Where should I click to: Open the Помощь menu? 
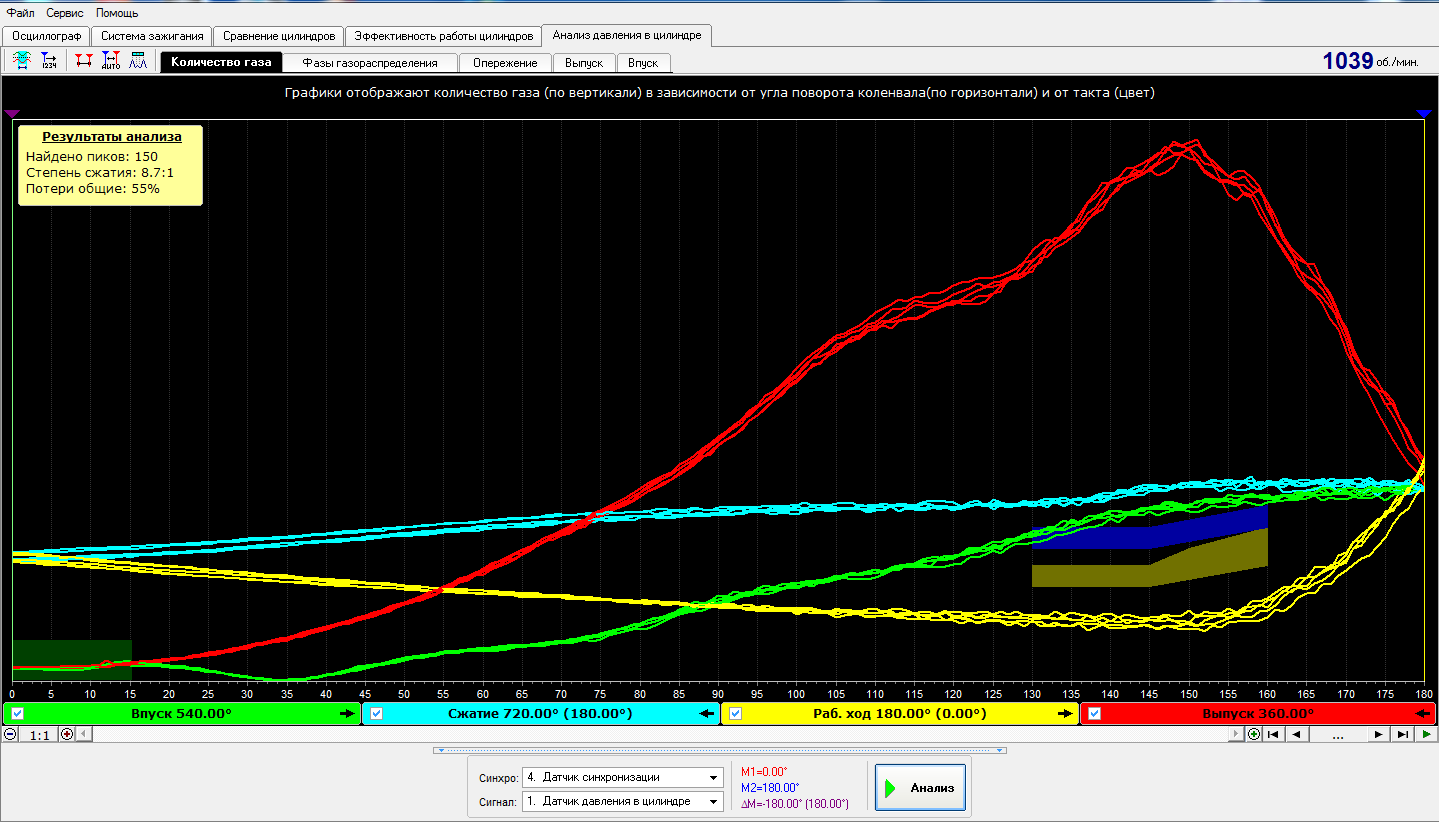click(x=117, y=13)
